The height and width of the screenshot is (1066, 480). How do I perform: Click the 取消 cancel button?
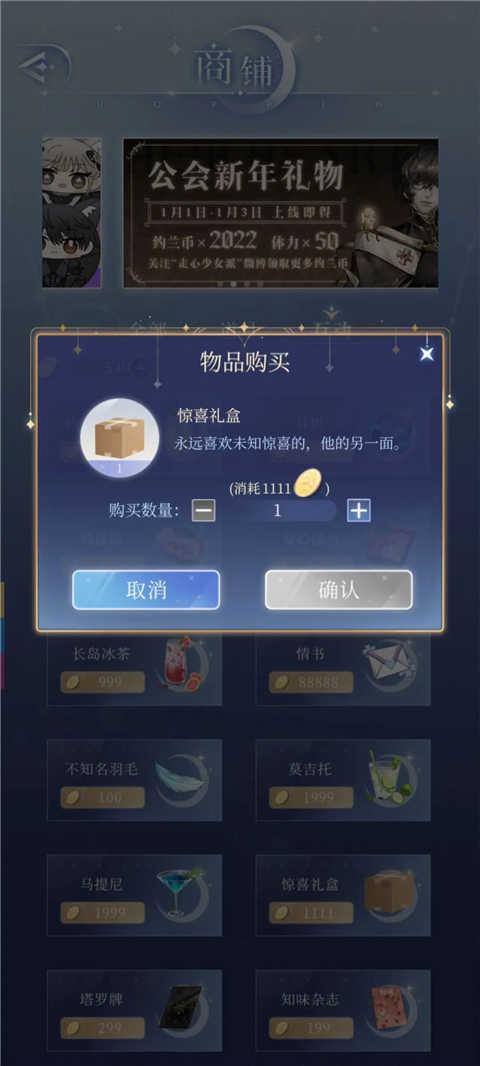click(x=146, y=589)
